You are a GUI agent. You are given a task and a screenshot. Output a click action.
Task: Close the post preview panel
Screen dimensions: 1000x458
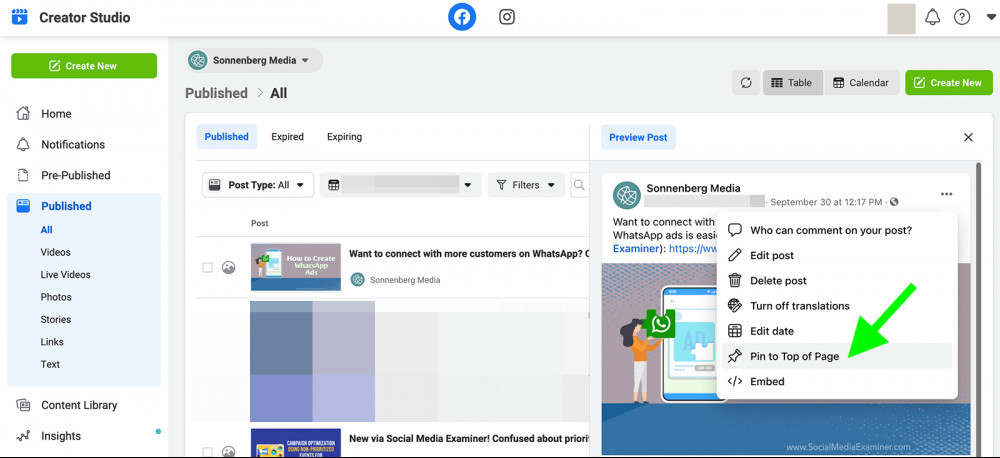[968, 137]
